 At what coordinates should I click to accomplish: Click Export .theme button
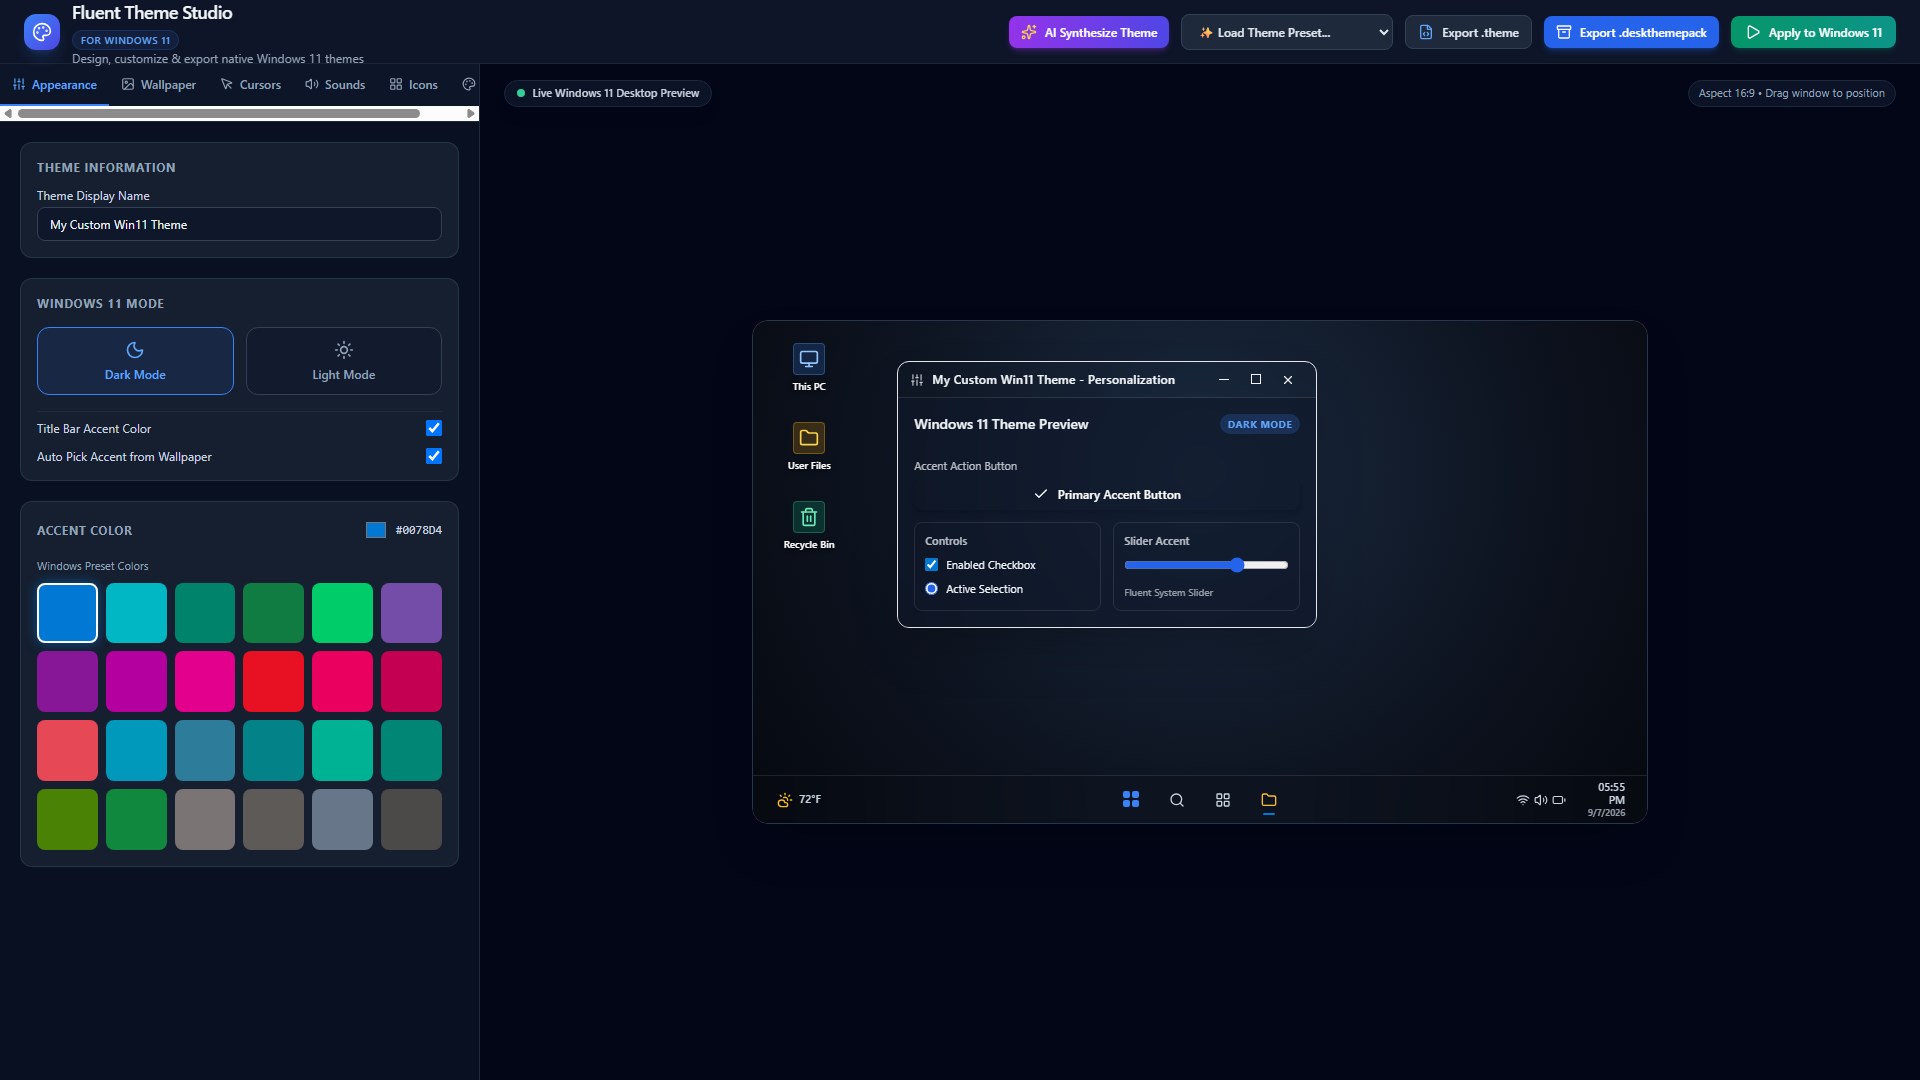1468,32
